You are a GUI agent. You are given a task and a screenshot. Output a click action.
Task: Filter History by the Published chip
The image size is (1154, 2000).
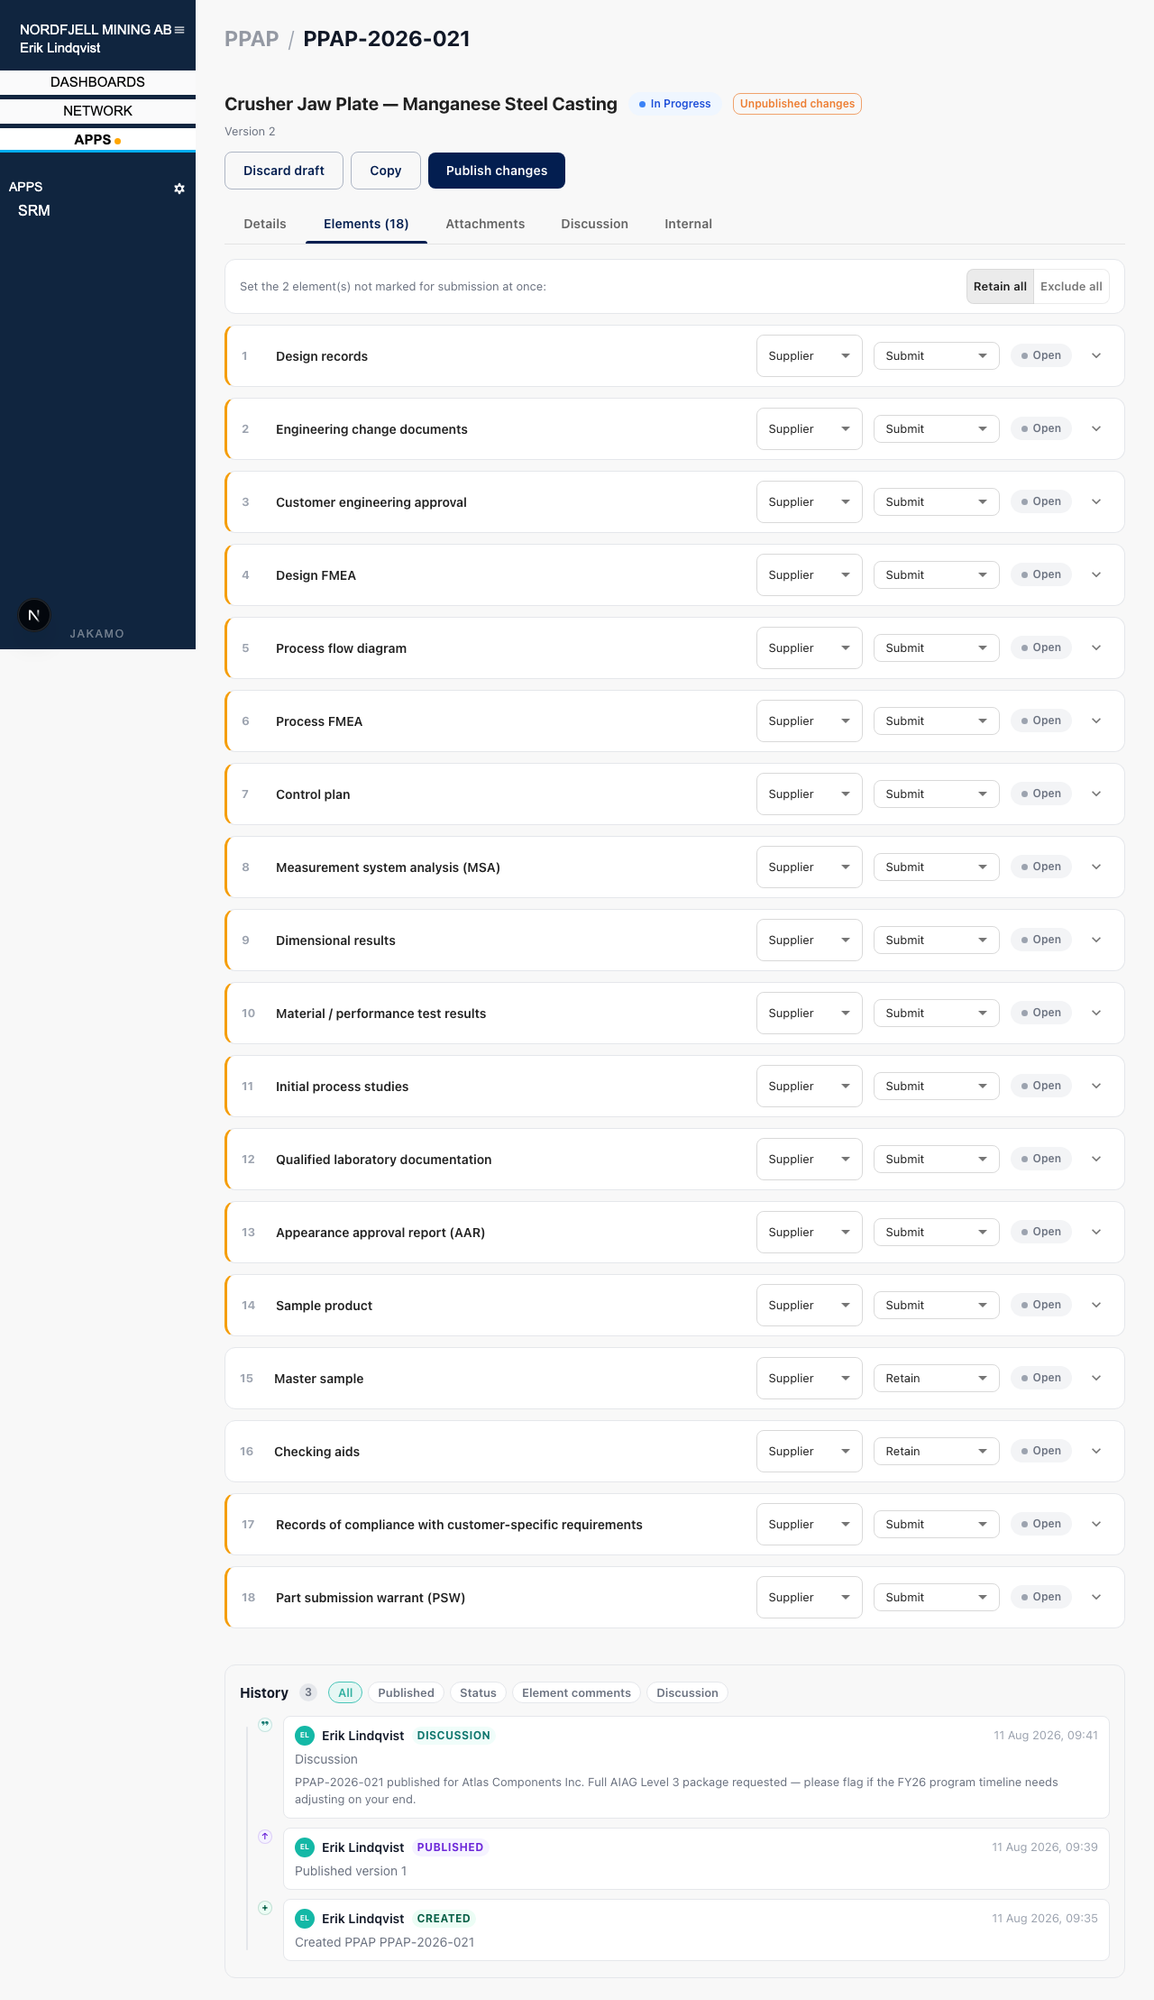click(406, 1693)
